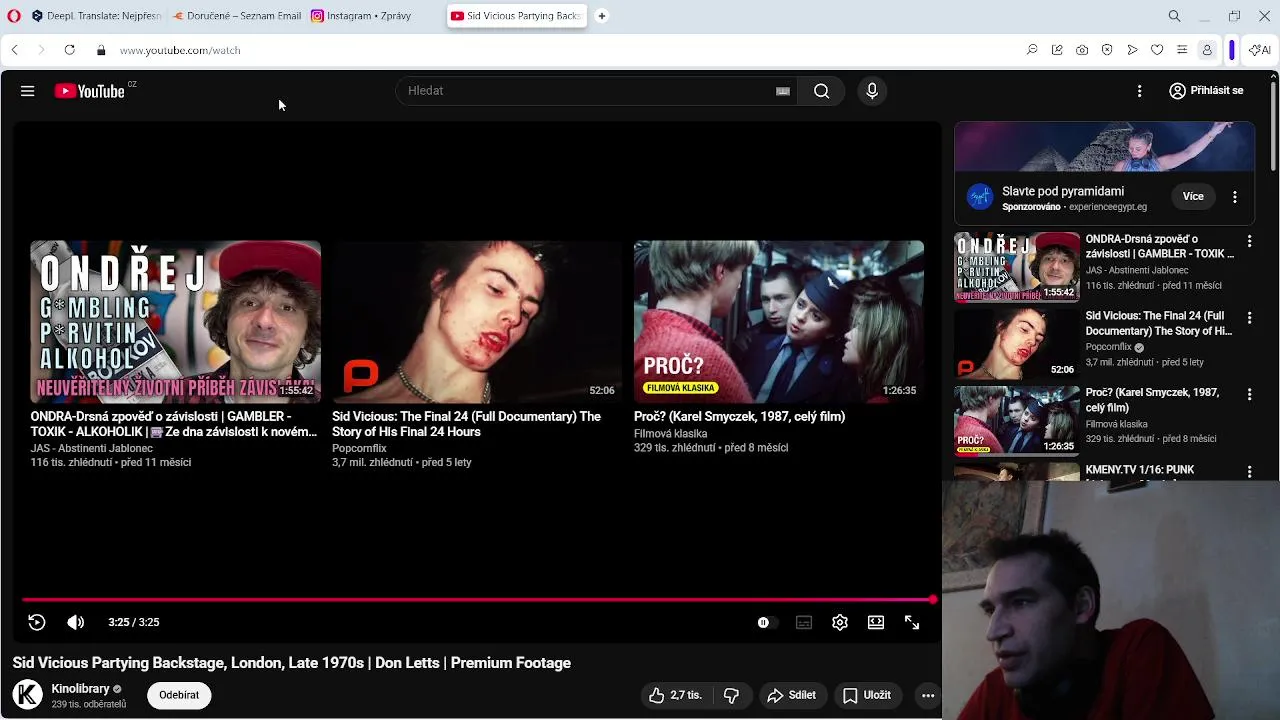
Task: Open the Slavte pod pyramidami ad banner
Action: [1104, 147]
